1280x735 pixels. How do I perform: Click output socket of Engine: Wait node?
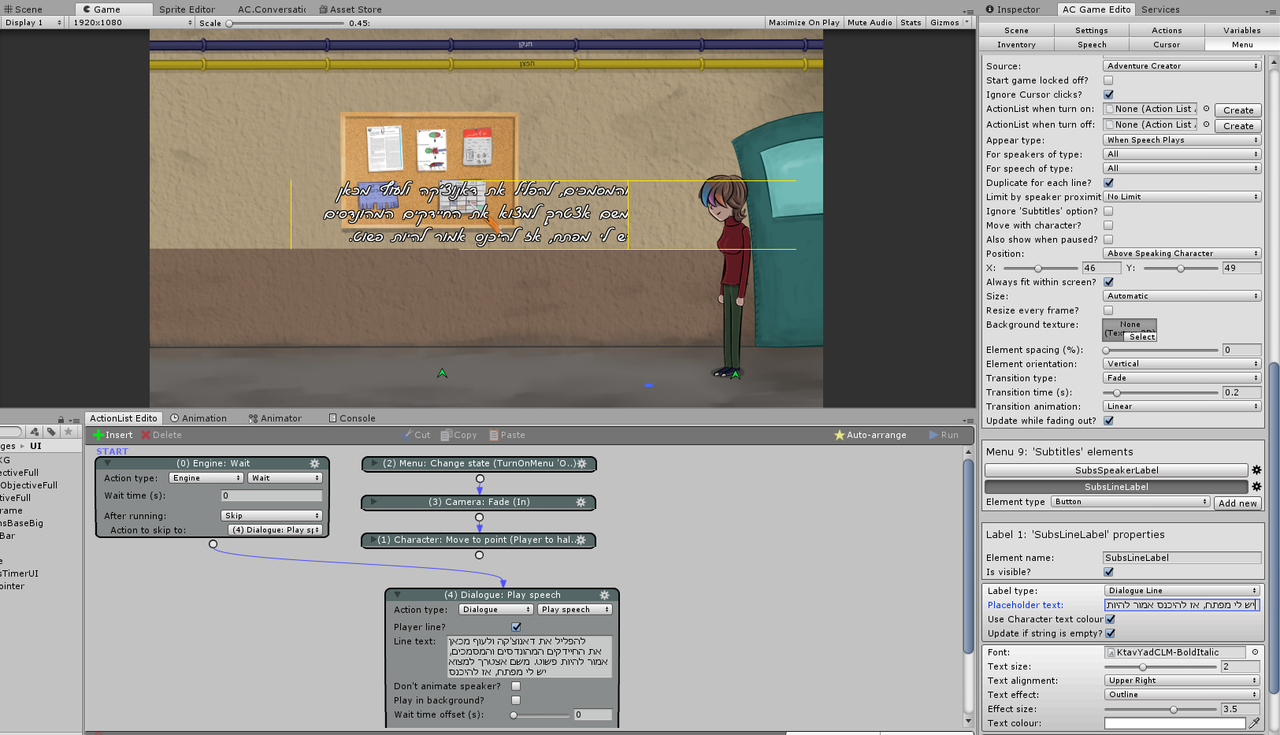213,544
